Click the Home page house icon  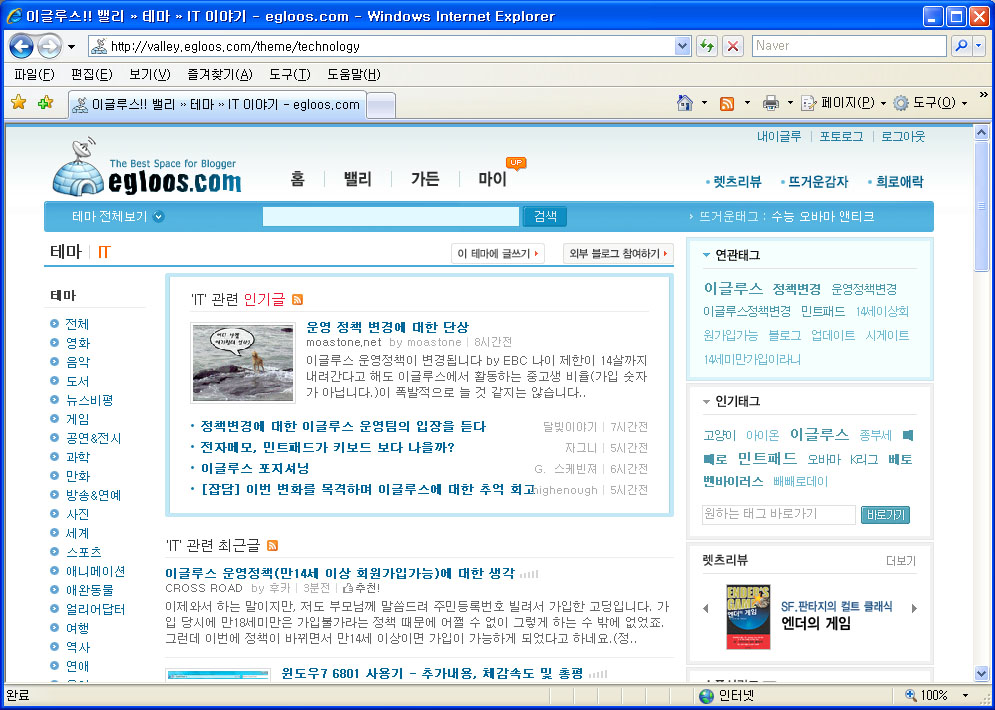pos(685,103)
